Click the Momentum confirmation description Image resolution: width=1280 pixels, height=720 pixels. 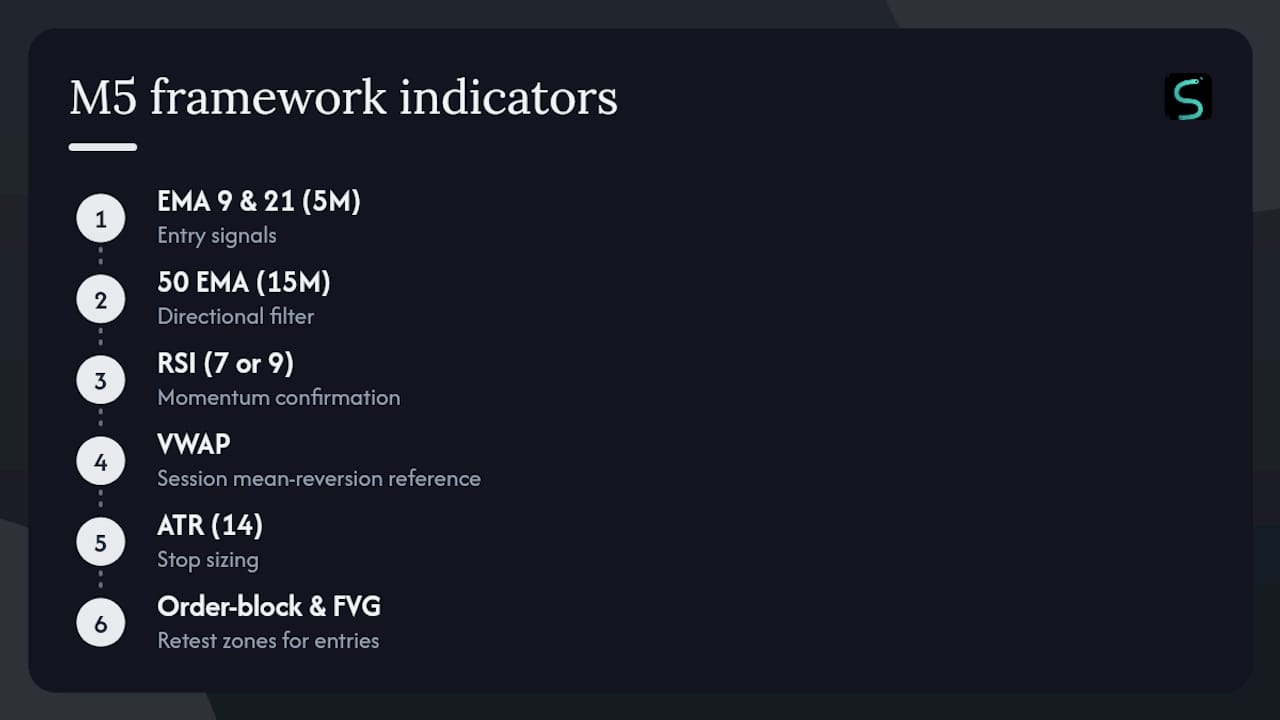click(279, 397)
